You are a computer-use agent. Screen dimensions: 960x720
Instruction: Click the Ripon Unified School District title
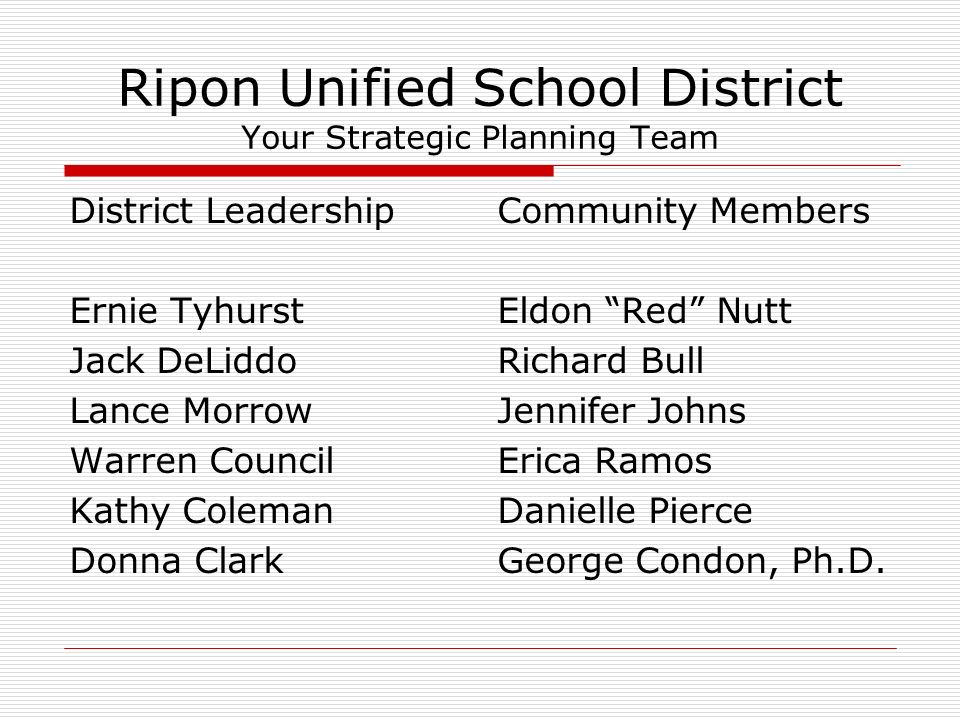point(481,89)
